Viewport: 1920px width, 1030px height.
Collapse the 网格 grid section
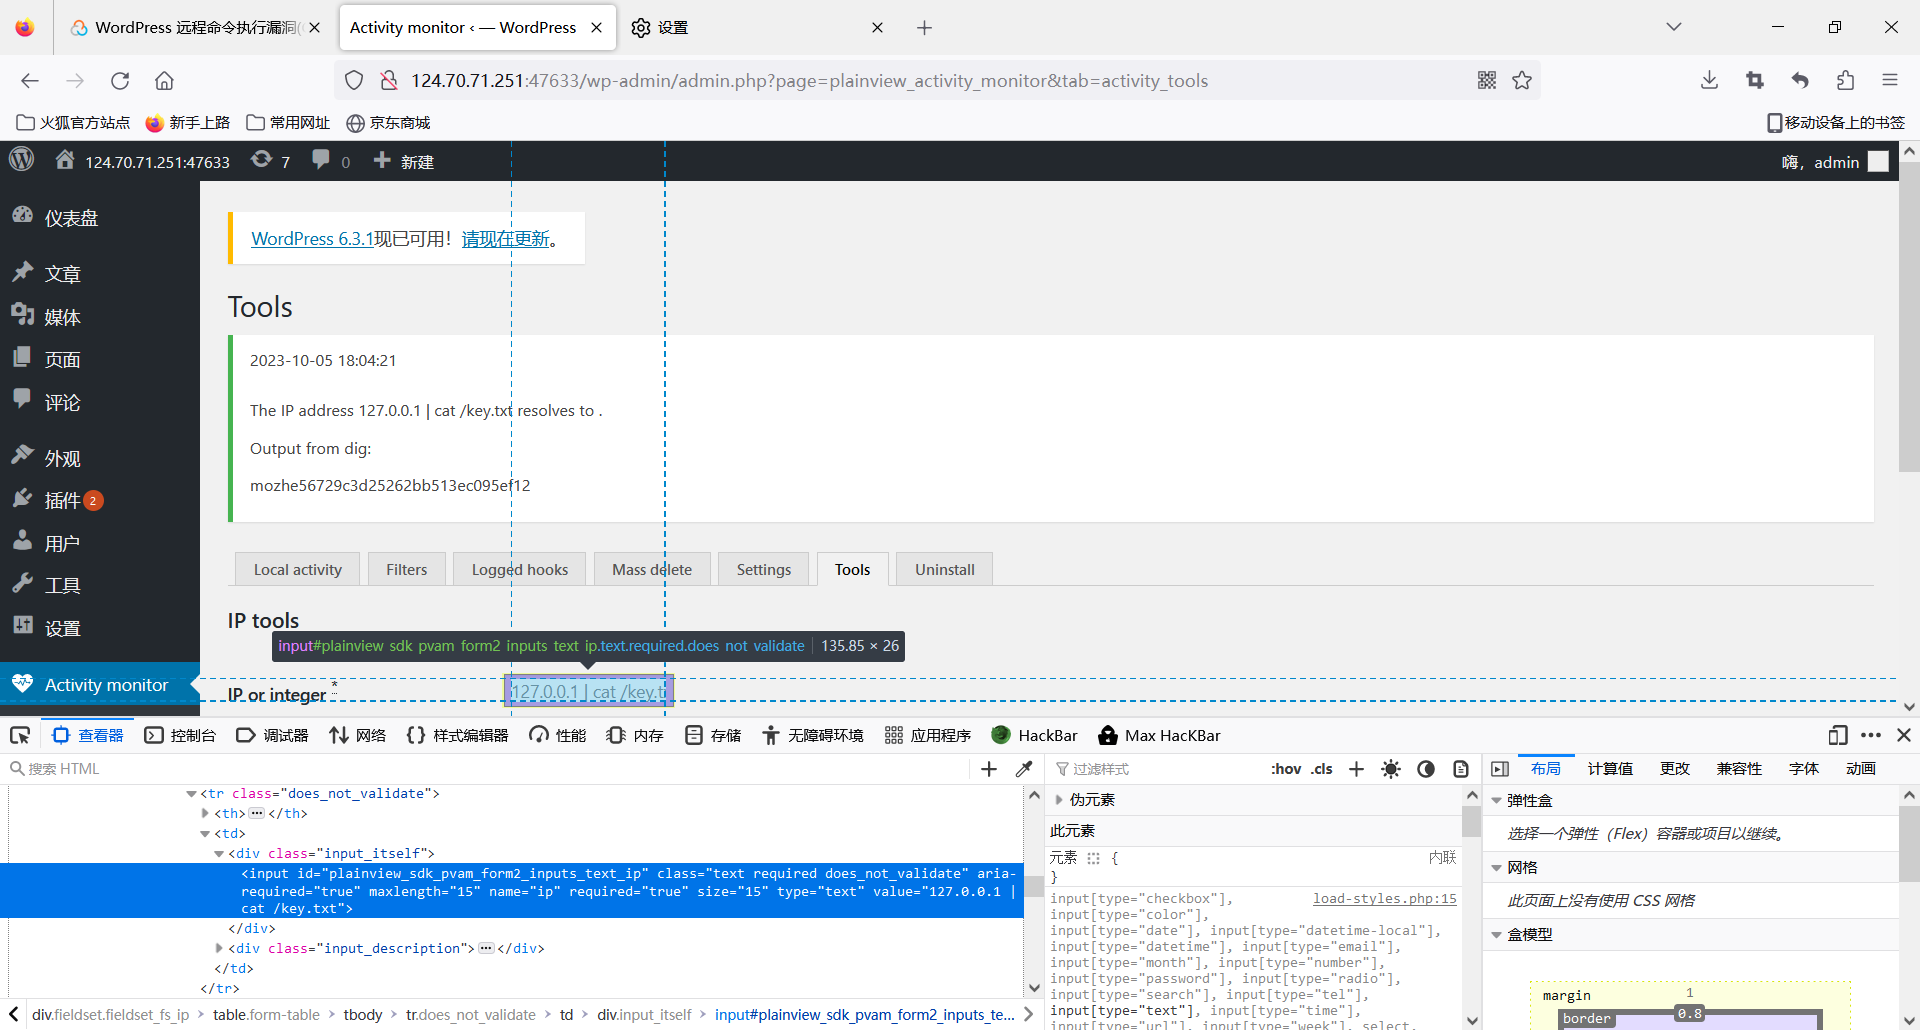click(1497, 868)
